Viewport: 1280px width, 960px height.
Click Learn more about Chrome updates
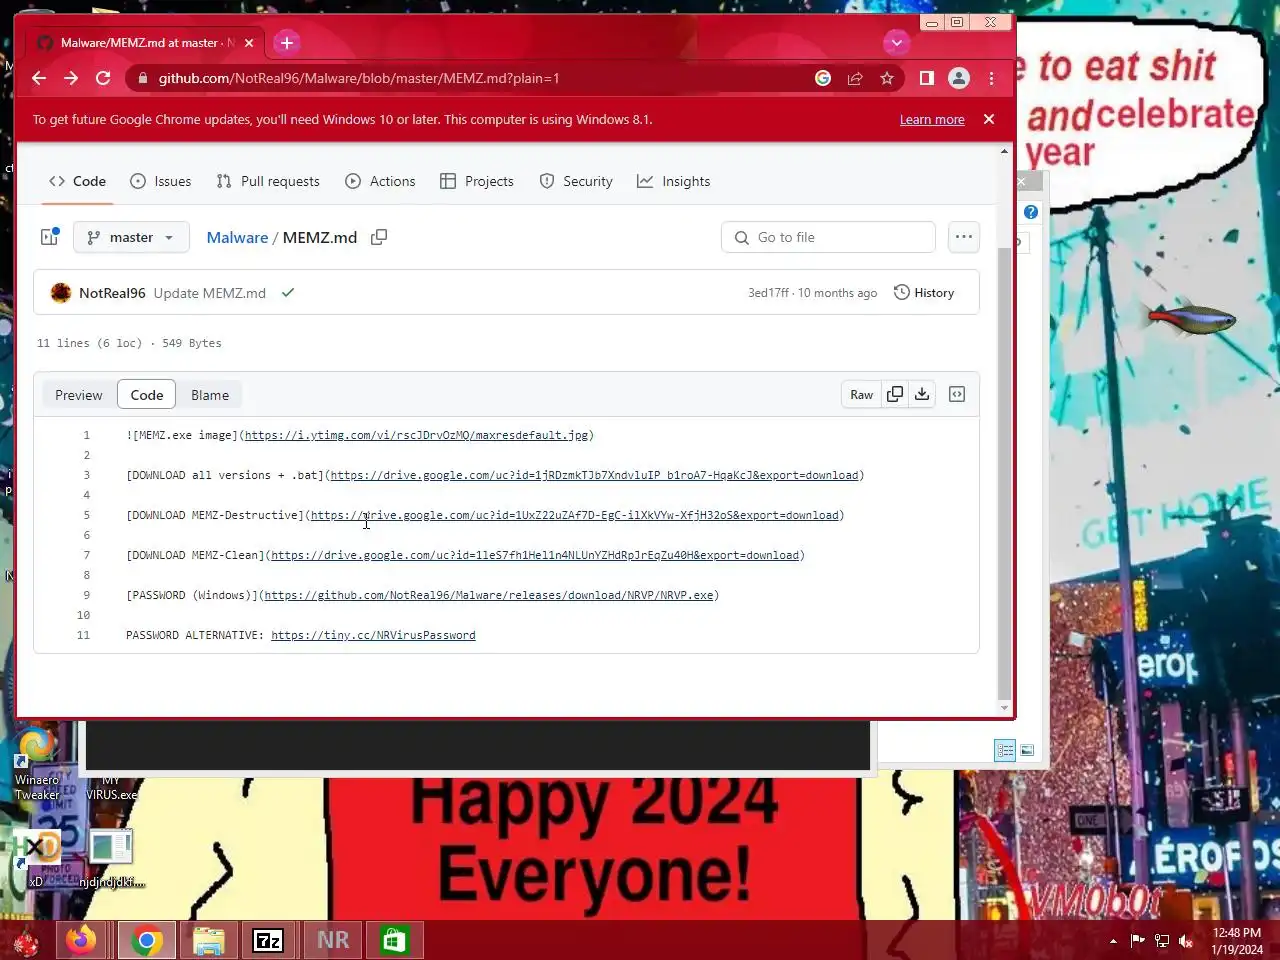point(932,119)
